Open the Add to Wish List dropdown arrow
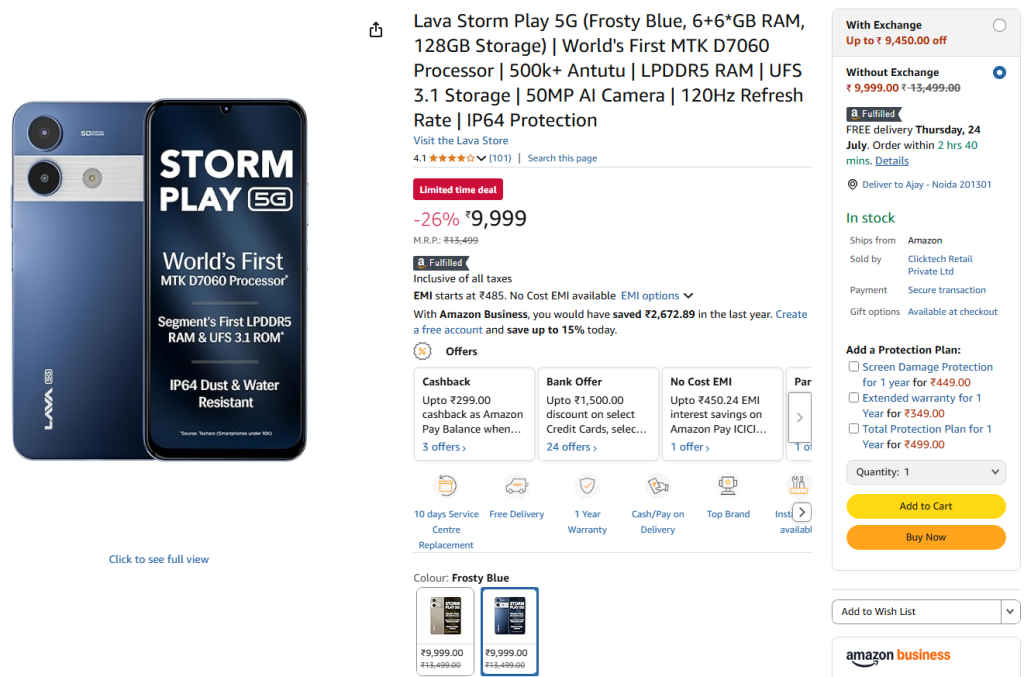The height and width of the screenshot is (677, 1024). (x=1010, y=612)
